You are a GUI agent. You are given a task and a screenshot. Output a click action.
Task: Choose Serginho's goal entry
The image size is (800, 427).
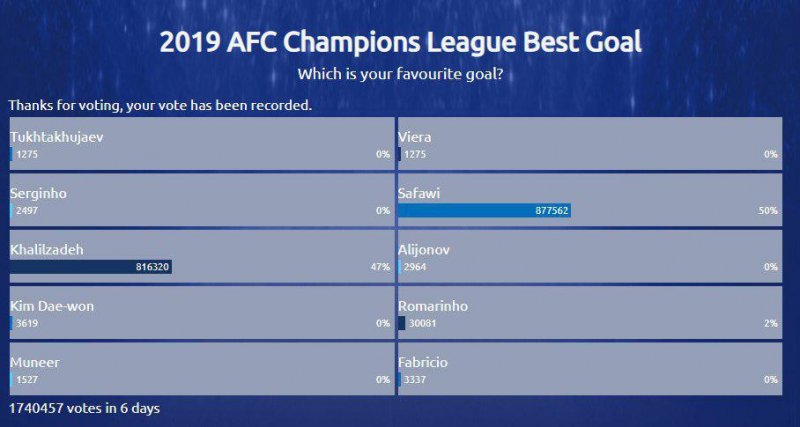click(x=39, y=193)
